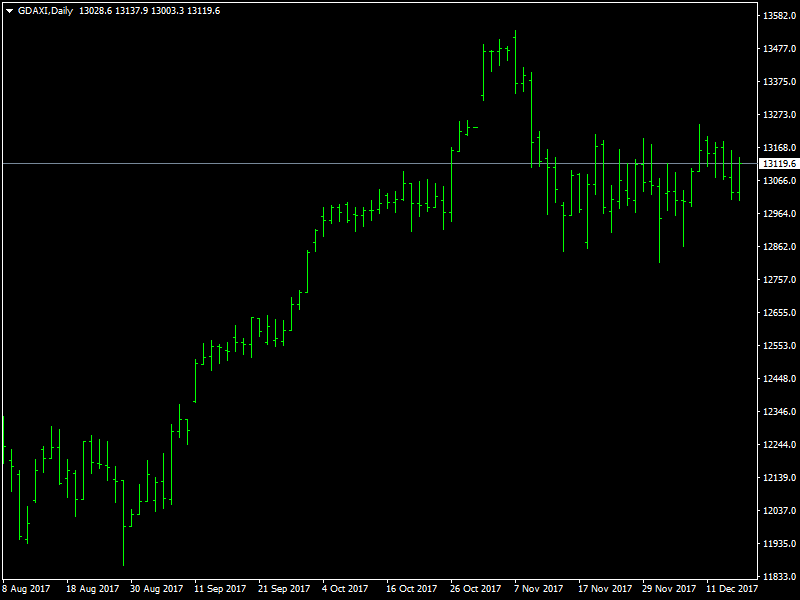Click the 12757.0 price axis label
Image resolution: width=800 pixels, height=600 pixels.
coord(779,280)
